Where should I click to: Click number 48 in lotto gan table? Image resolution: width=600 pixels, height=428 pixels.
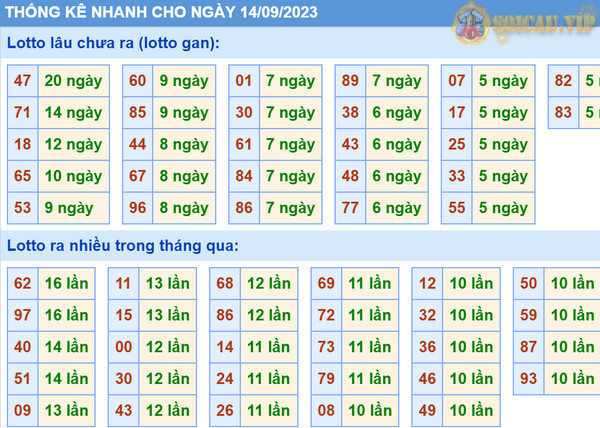[350, 176]
